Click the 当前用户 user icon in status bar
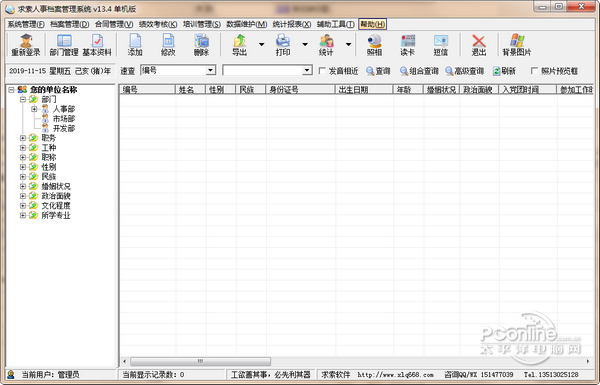Viewport: 600px width, 385px height. click(11, 375)
